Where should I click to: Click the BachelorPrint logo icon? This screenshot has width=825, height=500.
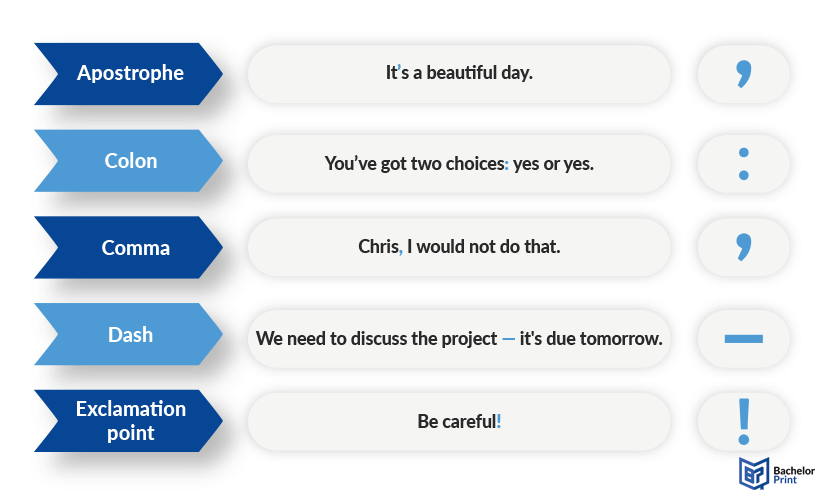(754, 473)
